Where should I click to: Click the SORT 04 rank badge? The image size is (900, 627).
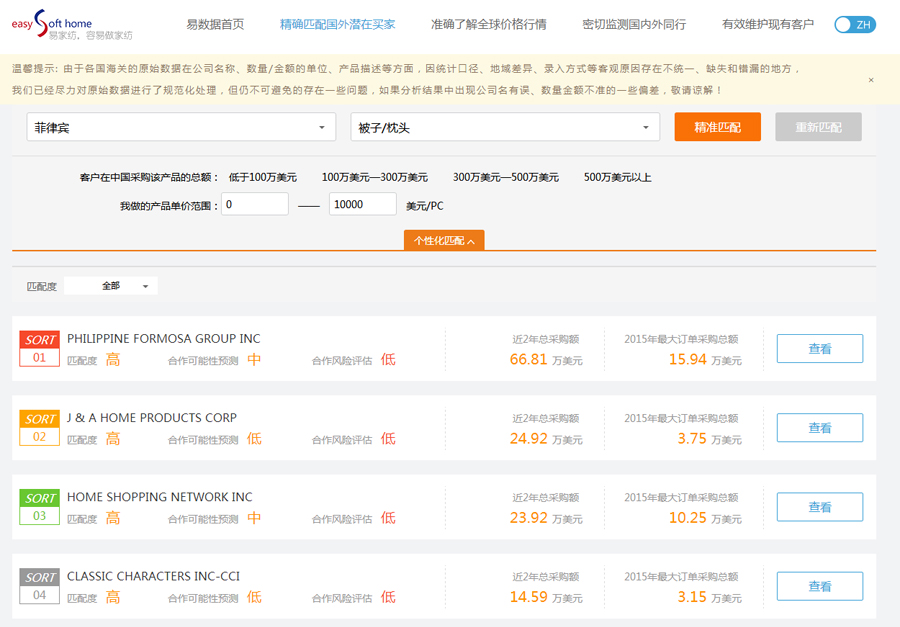40,586
